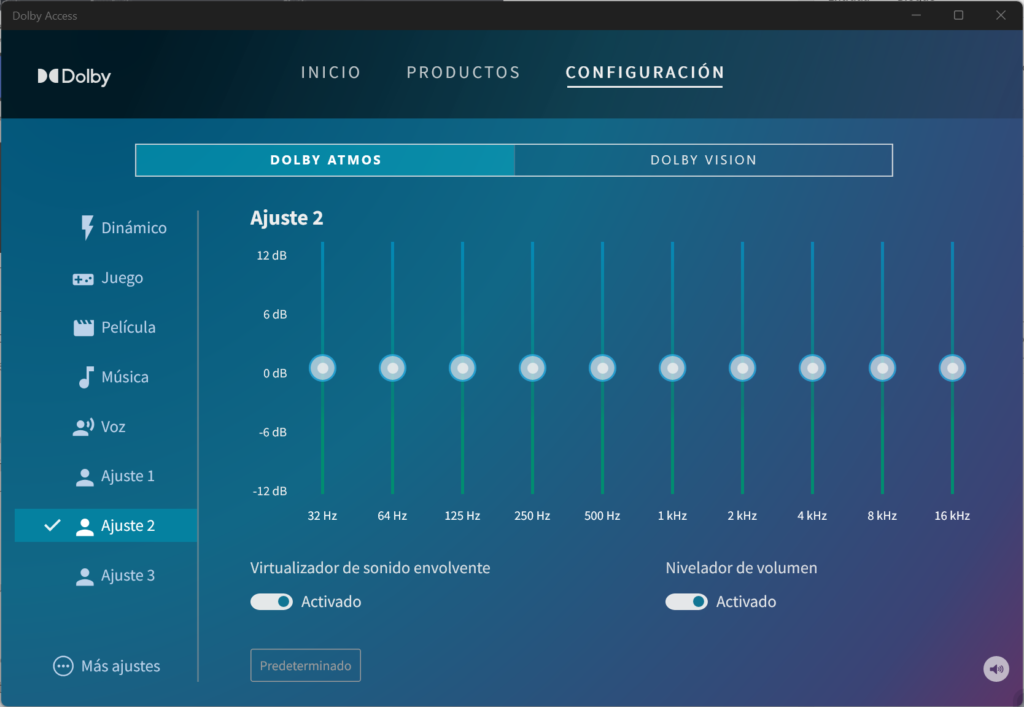Click the Nivelador de volumen label
Viewport: 1024px width, 707px height.
coord(741,568)
